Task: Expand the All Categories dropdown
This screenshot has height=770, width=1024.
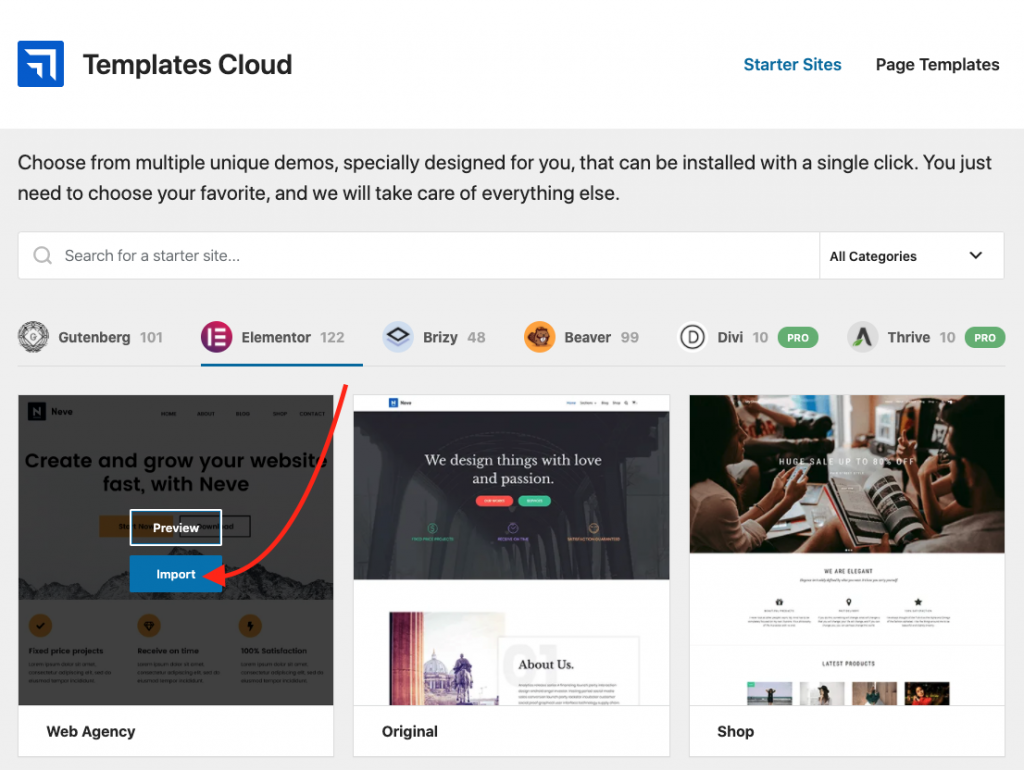Action: [x=912, y=256]
